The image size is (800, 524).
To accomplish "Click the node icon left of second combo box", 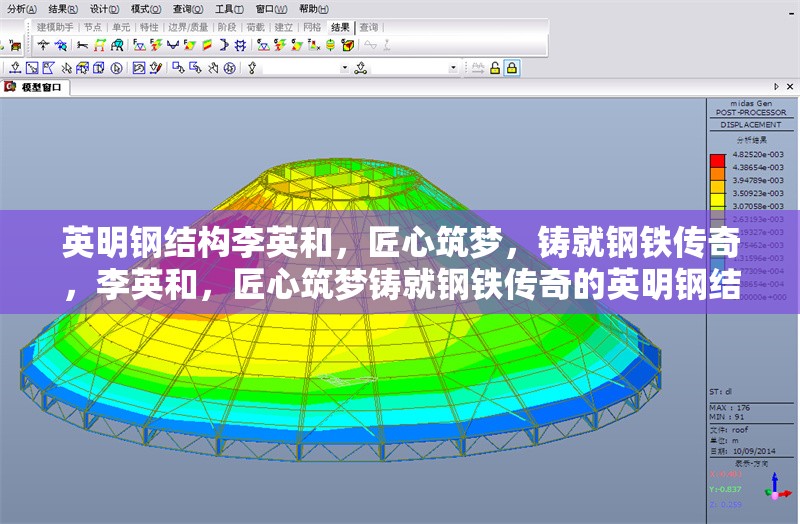I will [360, 68].
